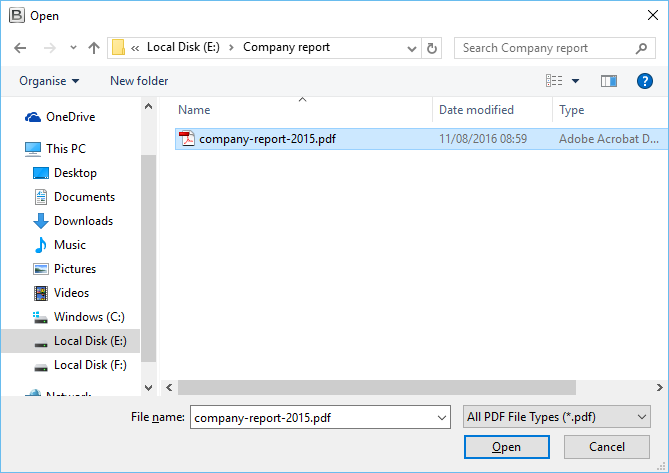Click the New folder button

pos(139,81)
